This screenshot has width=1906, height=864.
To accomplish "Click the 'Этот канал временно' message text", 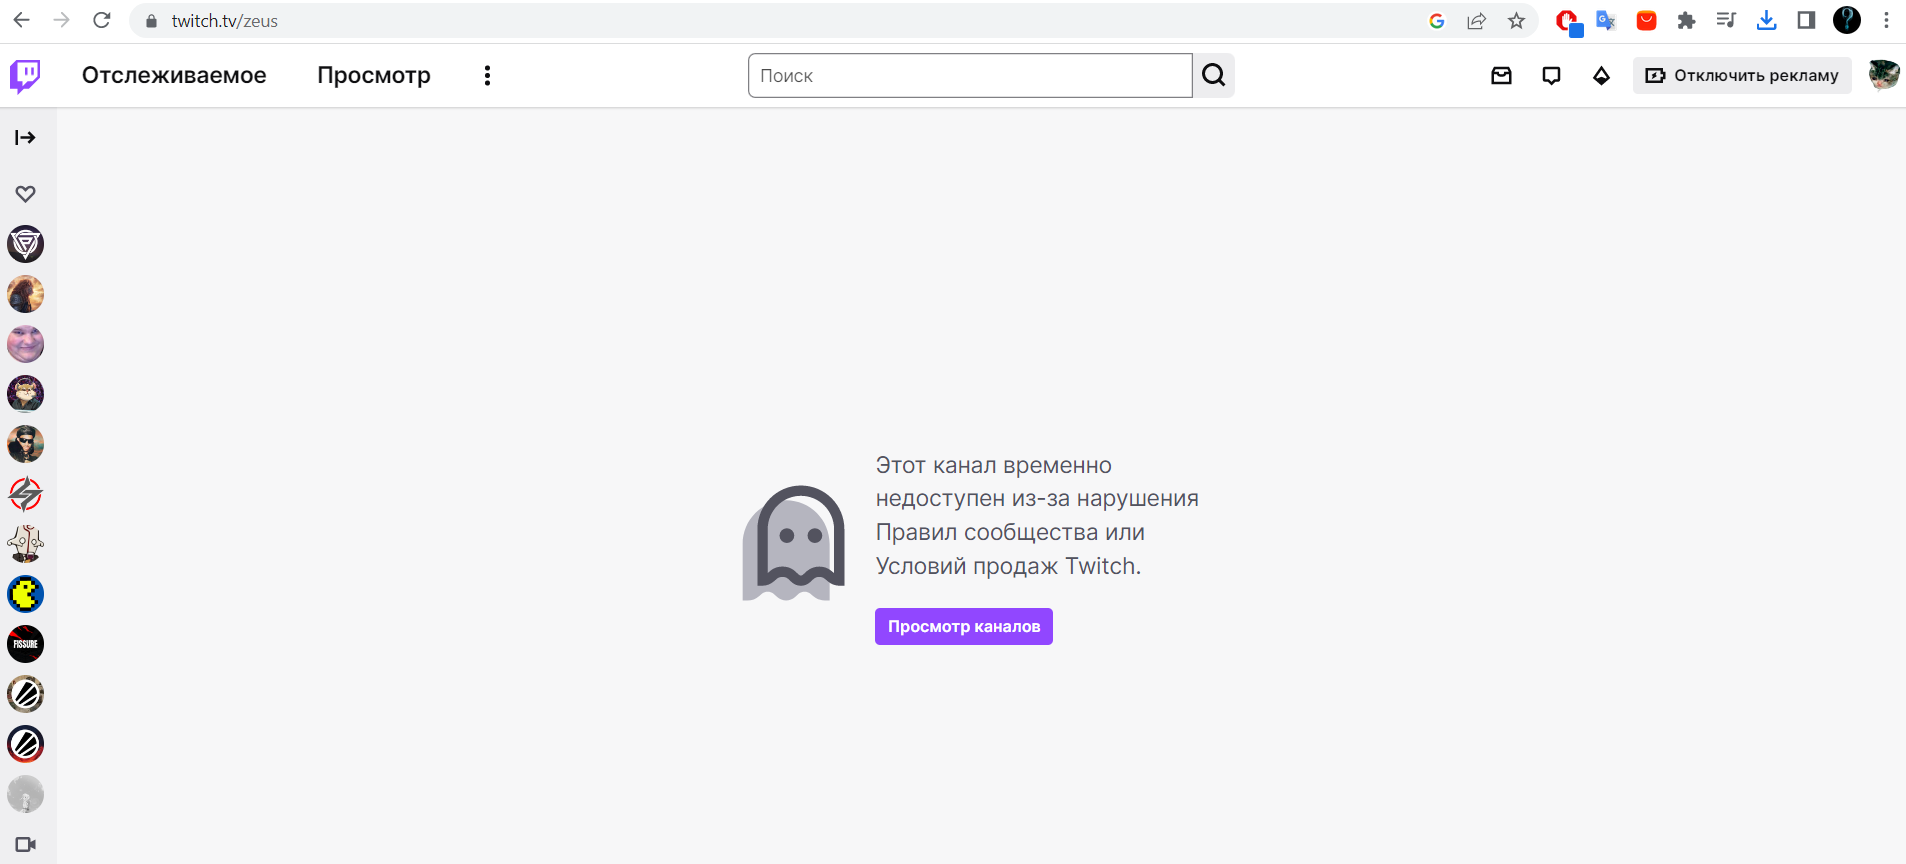I will (x=994, y=465).
